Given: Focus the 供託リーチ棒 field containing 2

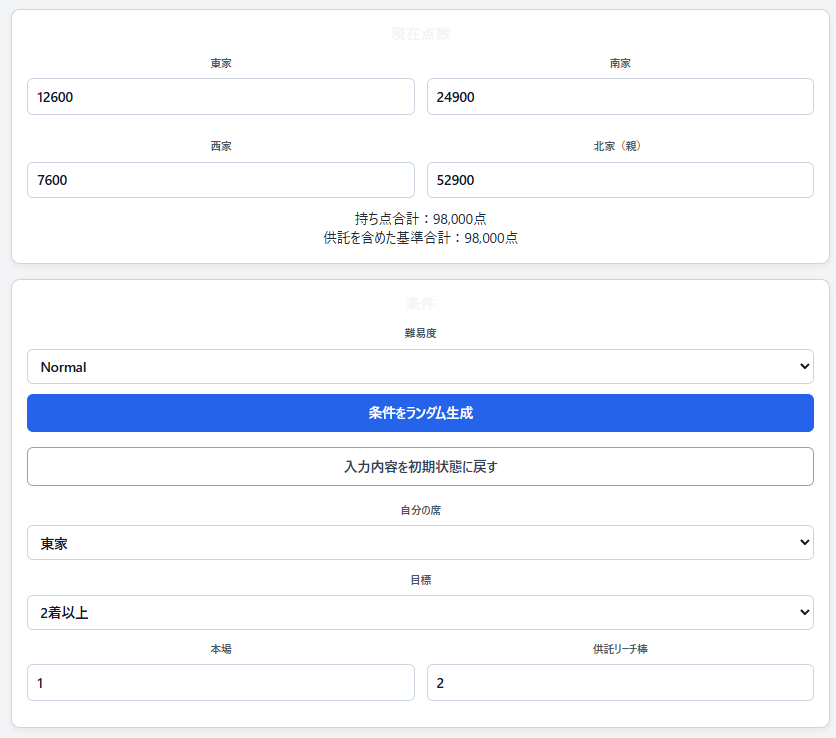Looking at the screenshot, I should point(620,683).
